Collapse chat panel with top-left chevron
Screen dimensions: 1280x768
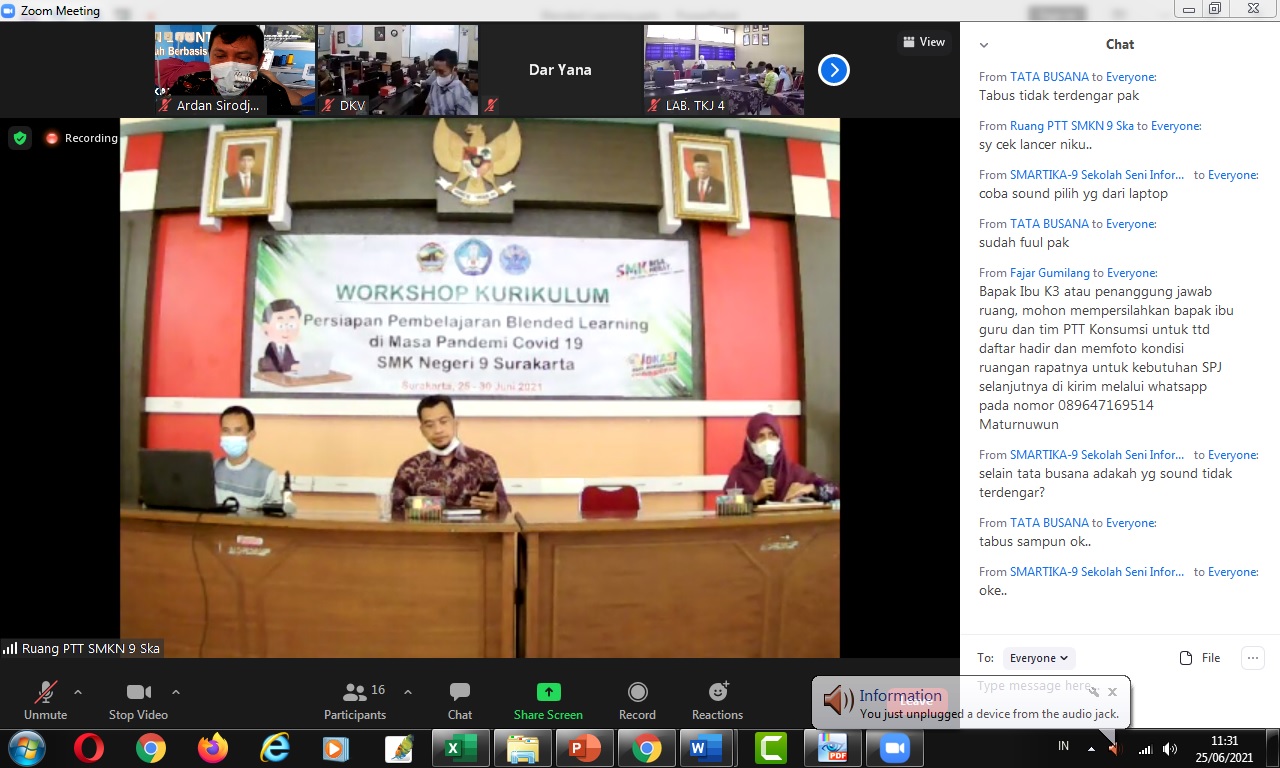[984, 45]
